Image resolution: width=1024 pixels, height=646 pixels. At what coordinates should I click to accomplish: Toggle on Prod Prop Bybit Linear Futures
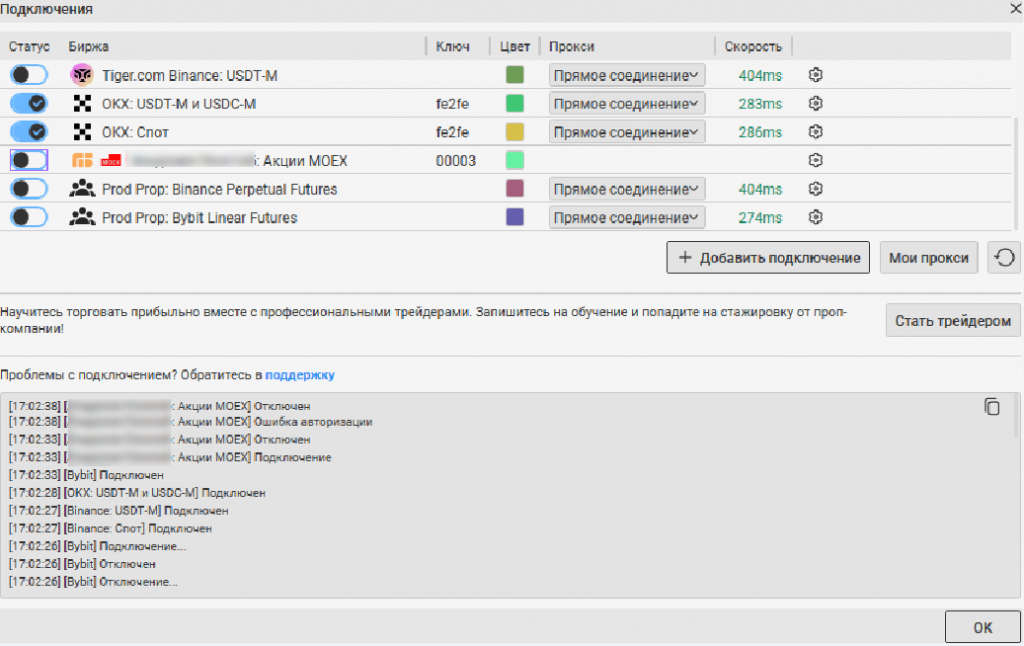29,217
